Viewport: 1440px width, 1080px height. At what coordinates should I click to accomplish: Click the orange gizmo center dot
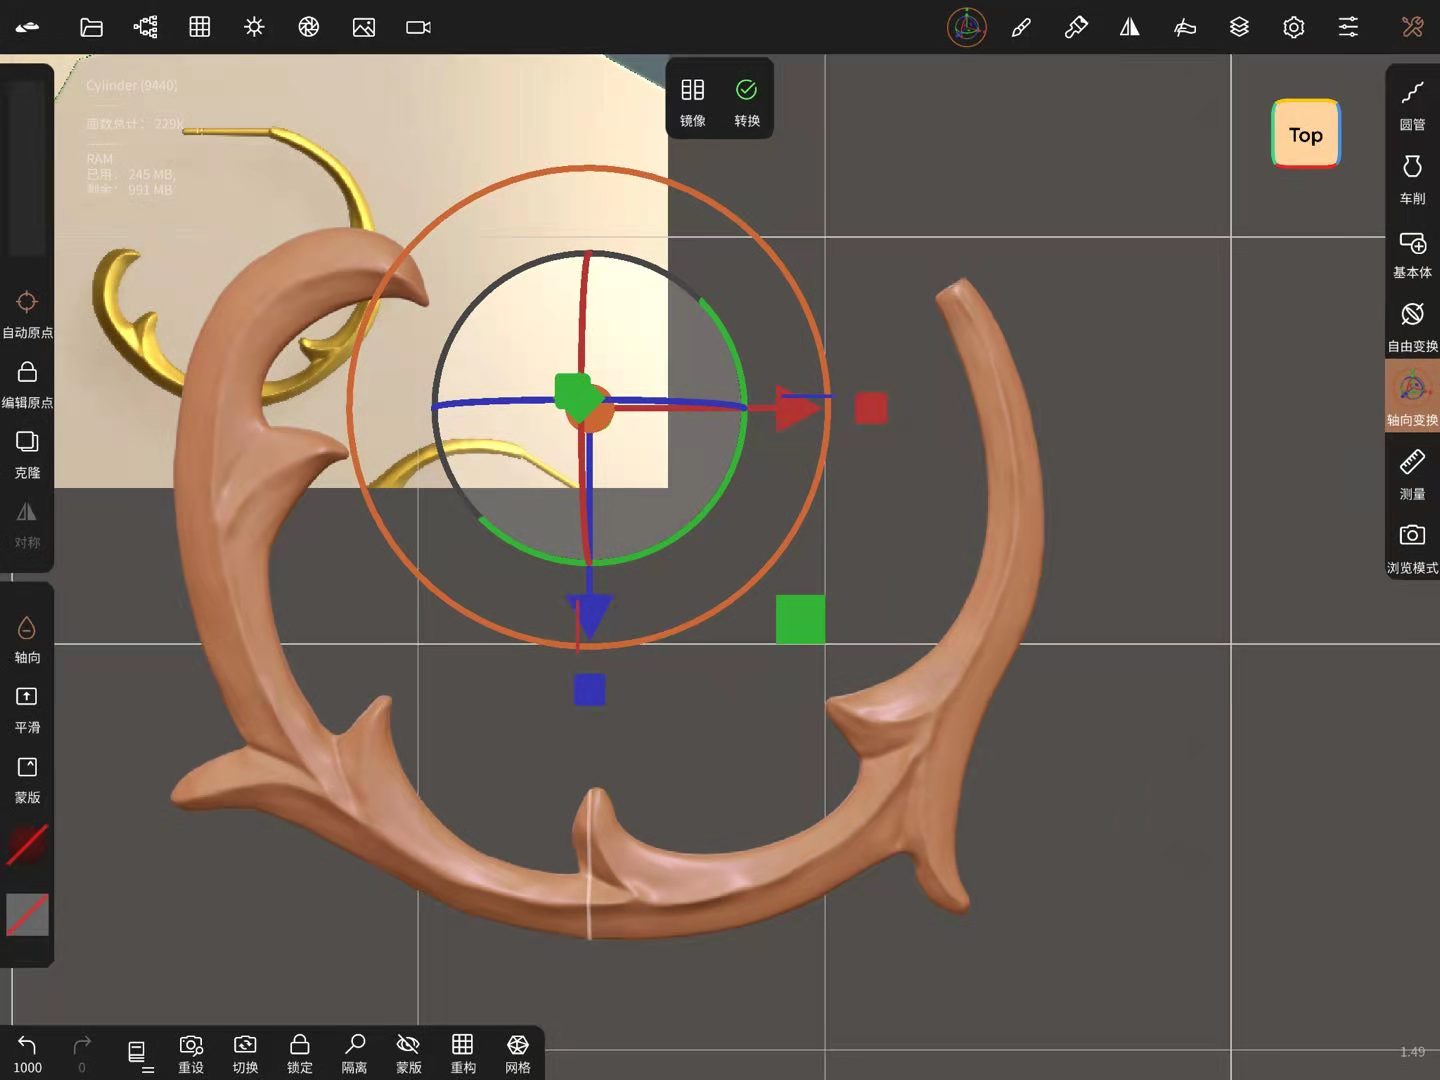point(592,409)
